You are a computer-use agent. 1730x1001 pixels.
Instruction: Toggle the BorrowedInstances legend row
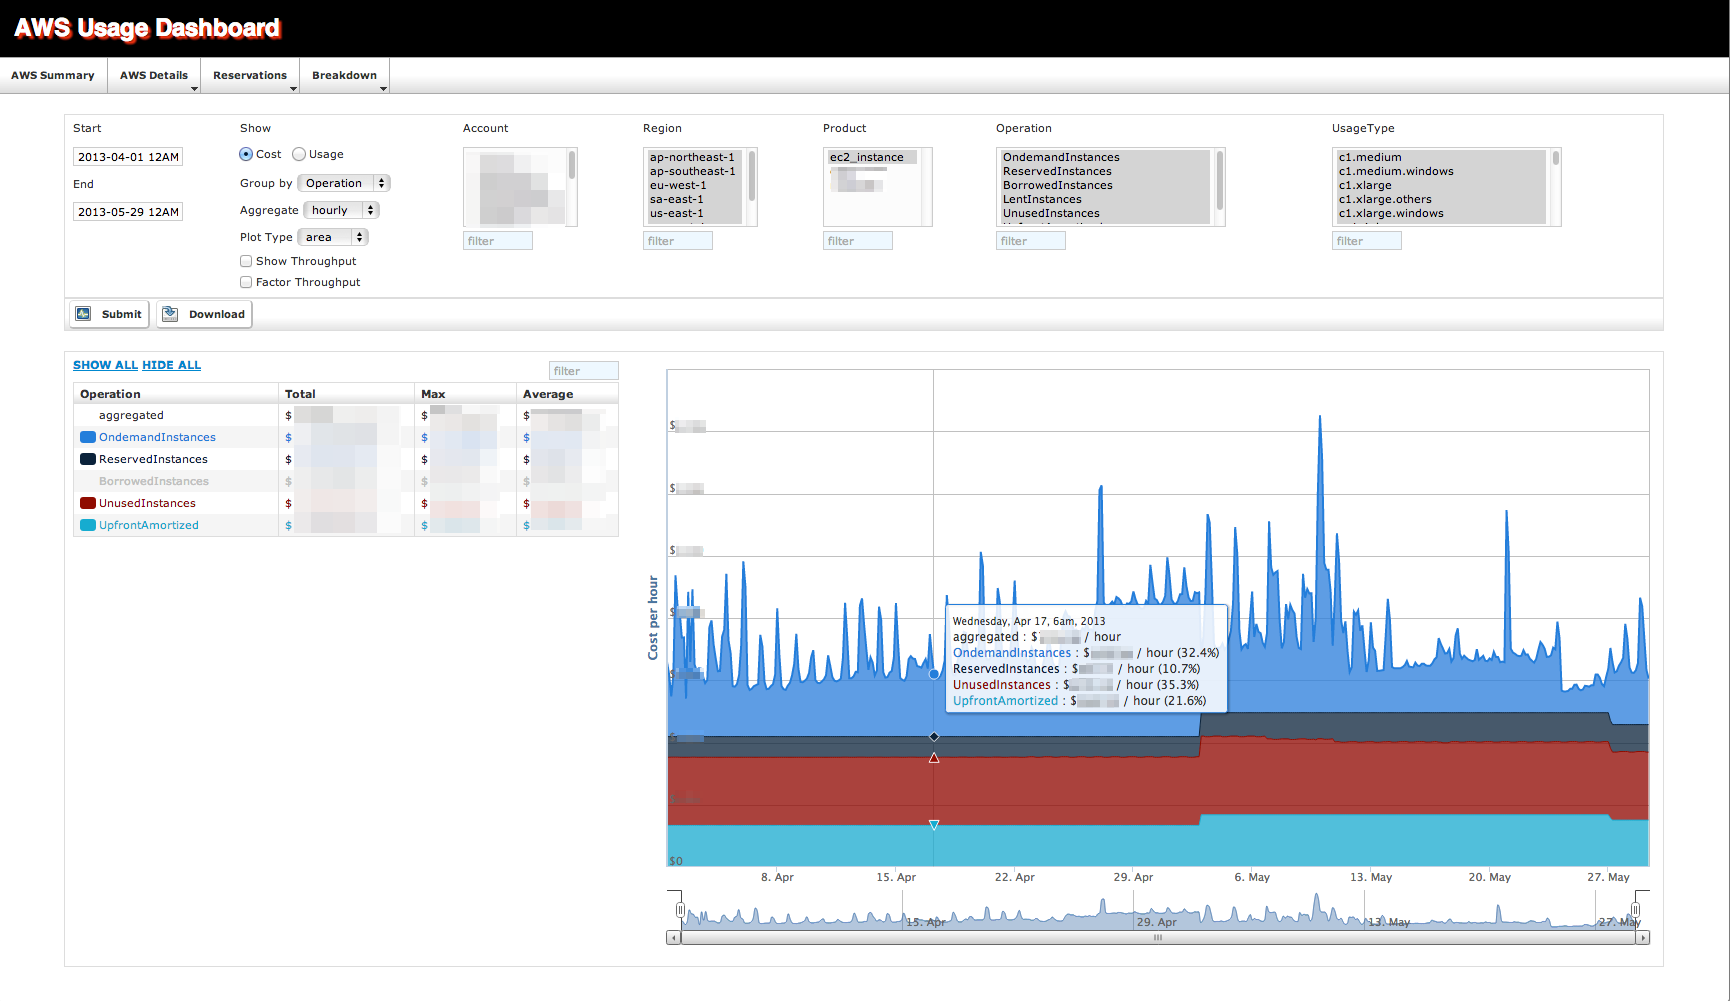[x=346, y=481]
